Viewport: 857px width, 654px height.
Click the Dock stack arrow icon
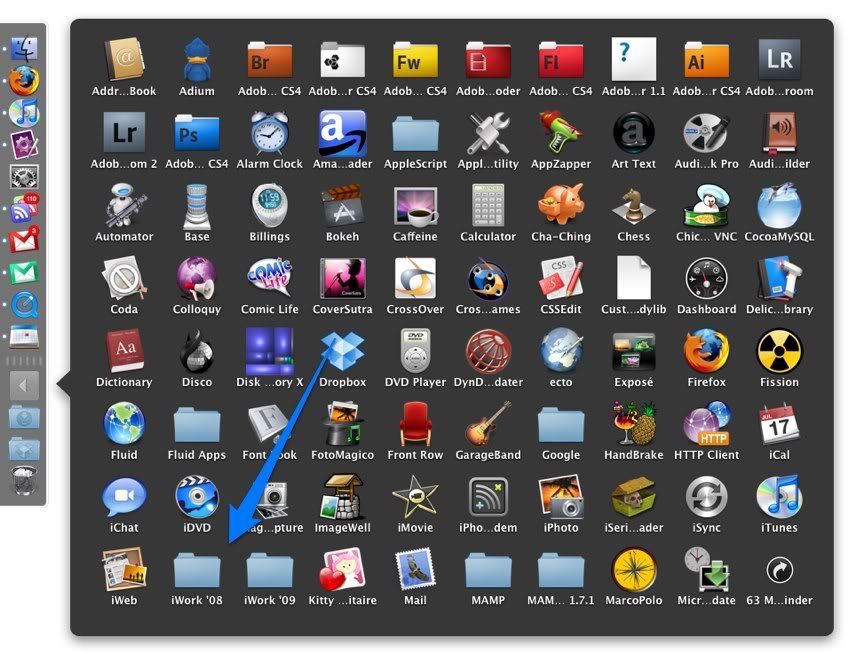coord(24,385)
